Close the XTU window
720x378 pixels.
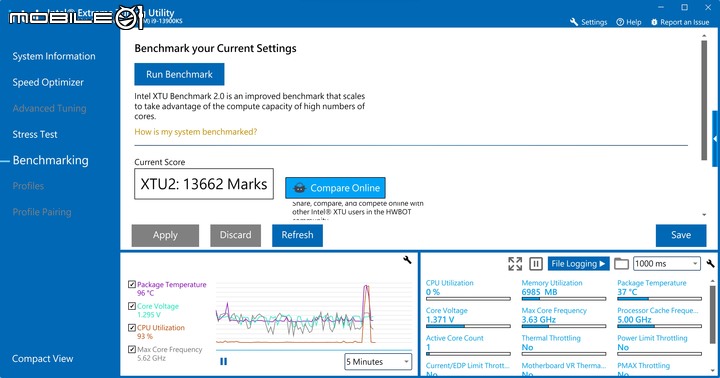click(x=708, y=7)
